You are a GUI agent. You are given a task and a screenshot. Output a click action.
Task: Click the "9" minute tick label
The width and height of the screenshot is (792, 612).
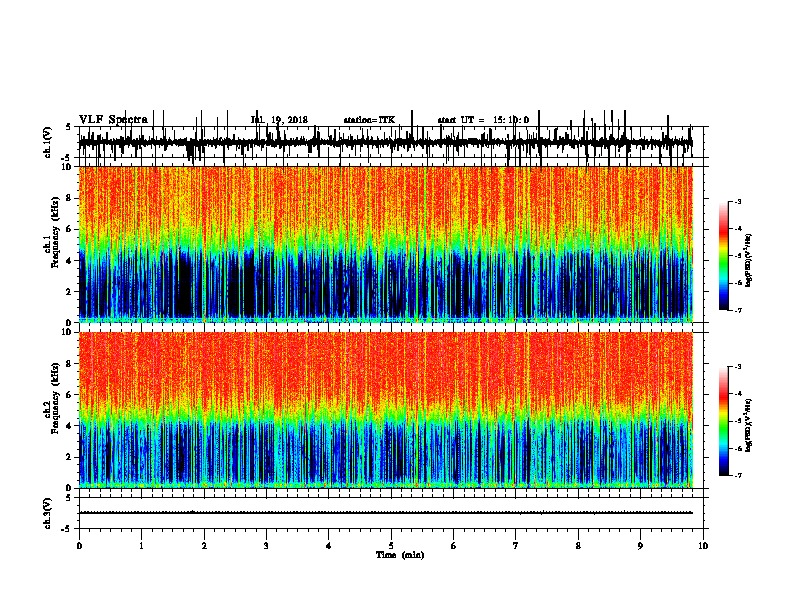[640, 546]
